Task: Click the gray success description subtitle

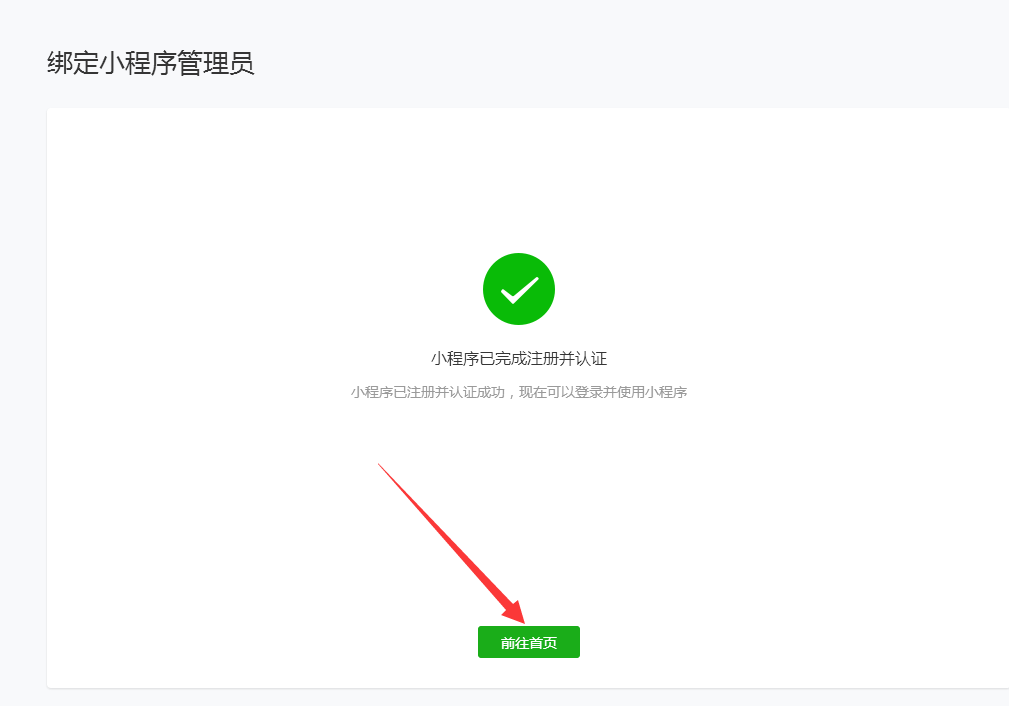Action: point(519,392)
